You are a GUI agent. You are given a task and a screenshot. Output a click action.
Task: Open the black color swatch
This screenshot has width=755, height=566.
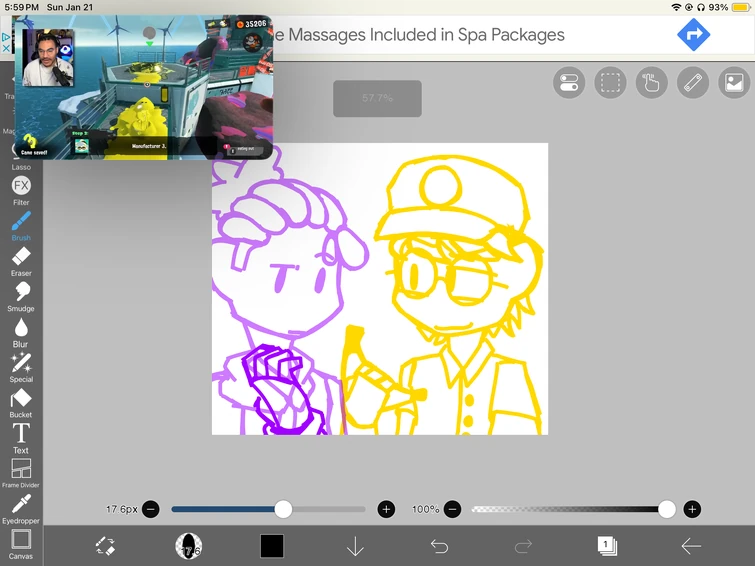click(272, 546)
